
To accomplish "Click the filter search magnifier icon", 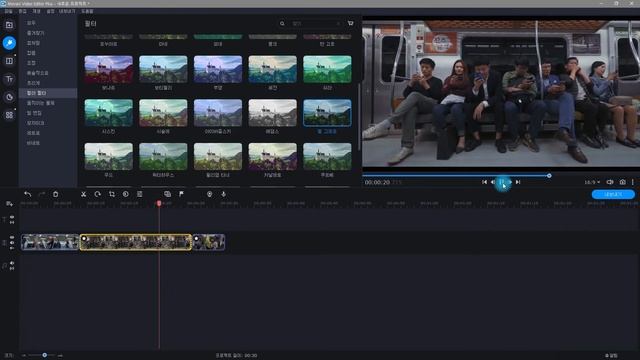I will (282, 24).
